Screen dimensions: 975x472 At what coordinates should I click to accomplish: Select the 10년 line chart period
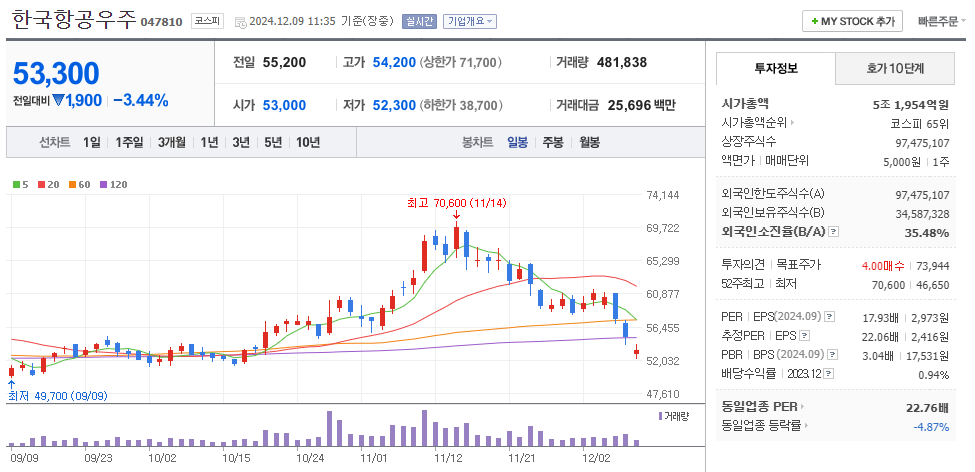point(308,142)
